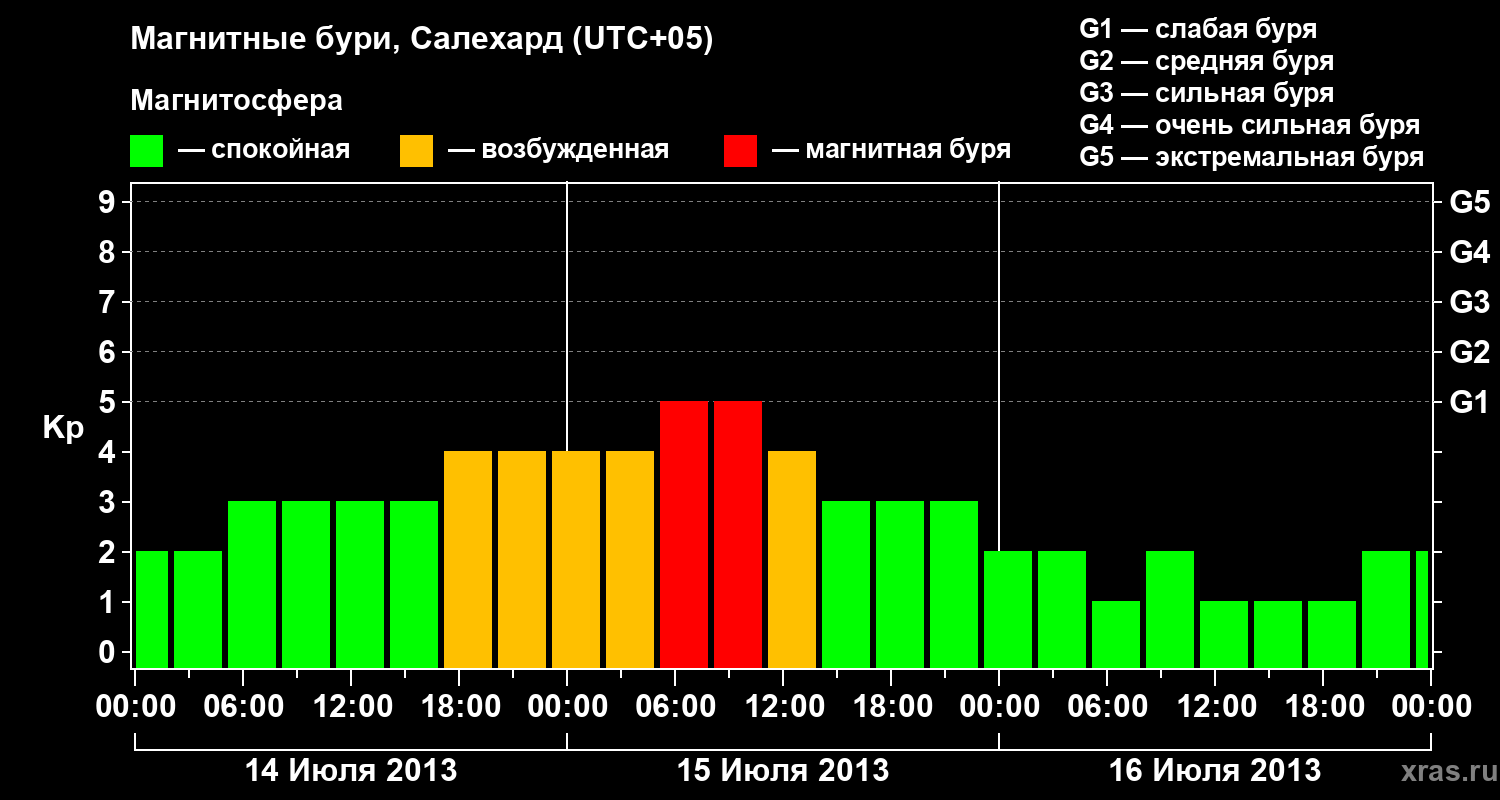Click the 'Kp' axis title
The height and width of the screenshot is (800, 1500).
click(64, 428)
